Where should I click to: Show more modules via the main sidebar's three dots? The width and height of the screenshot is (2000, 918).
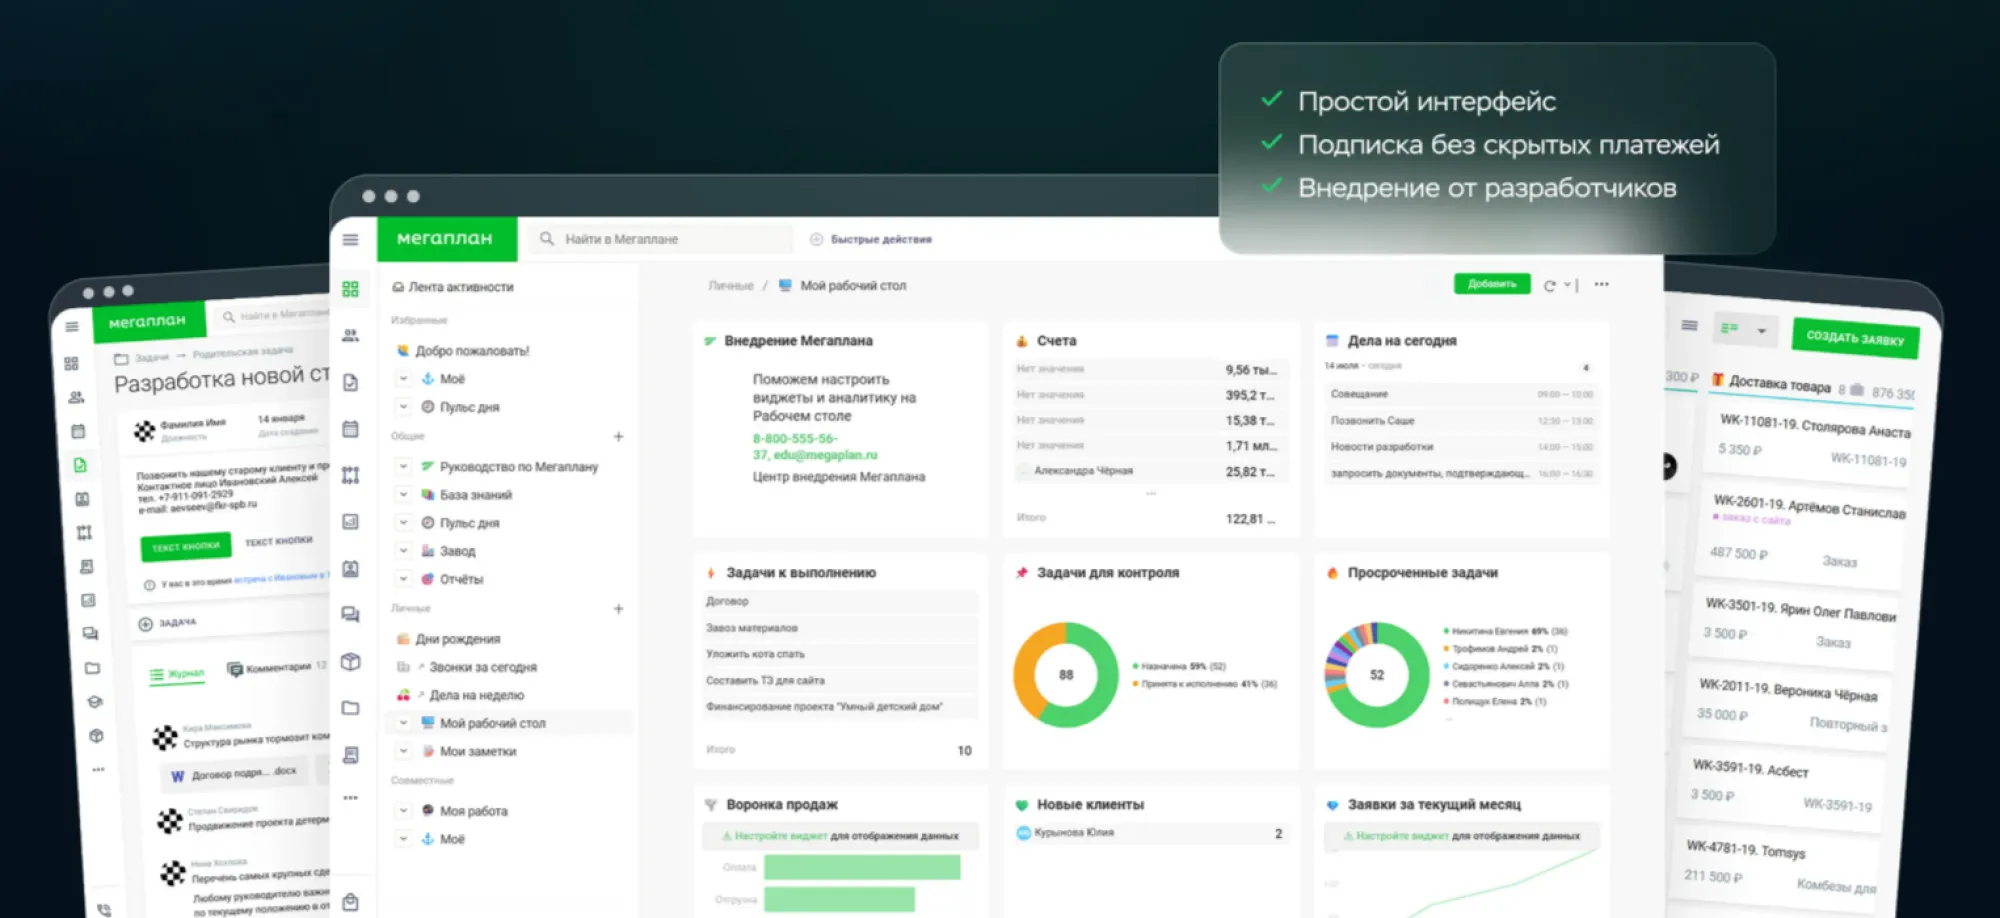coord(350,798)
